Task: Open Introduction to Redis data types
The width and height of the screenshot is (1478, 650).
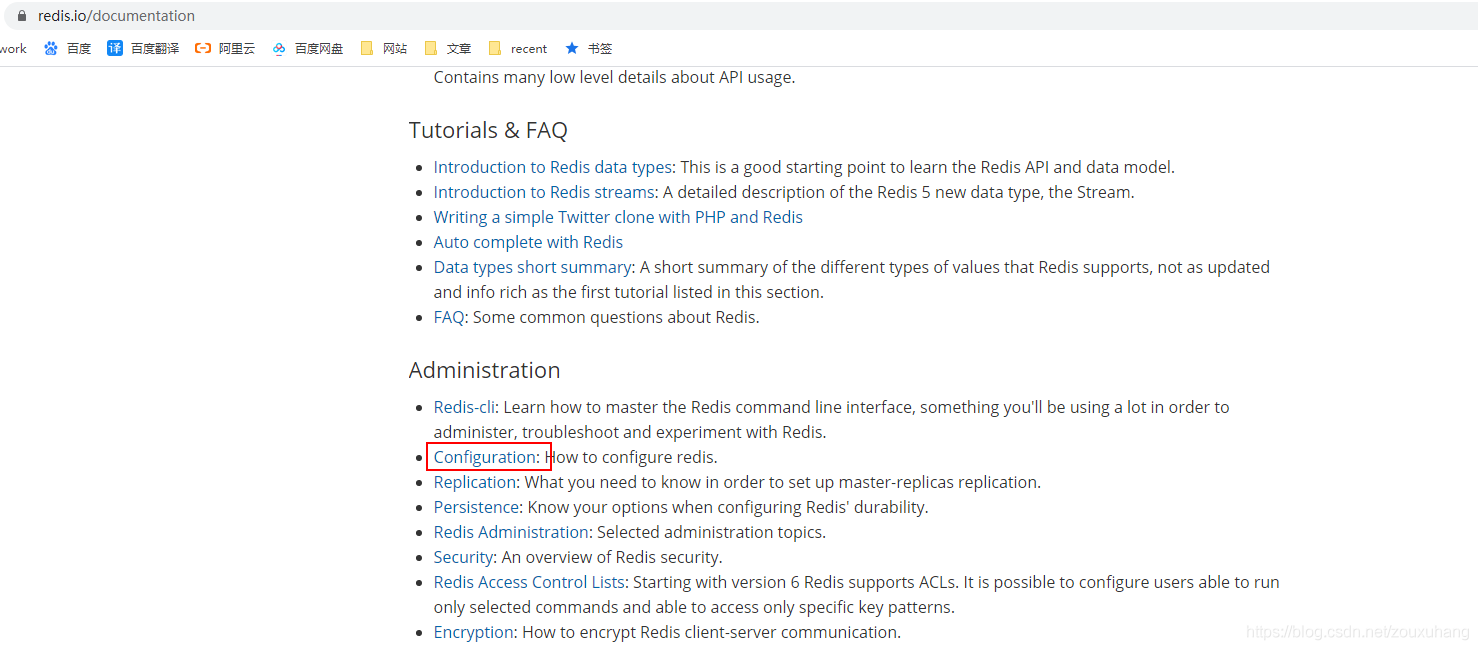Action: (551, 166)
